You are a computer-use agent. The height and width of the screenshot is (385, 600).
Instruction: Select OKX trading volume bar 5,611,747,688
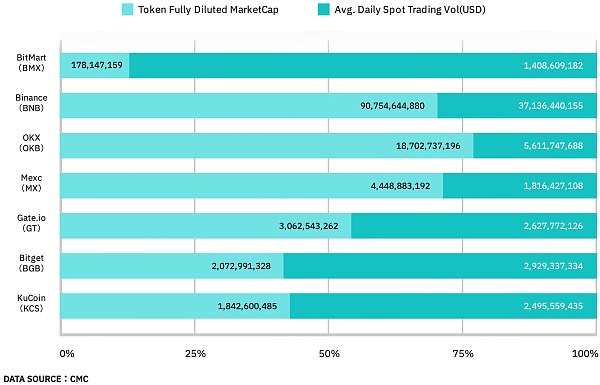[x=535, y=146]
